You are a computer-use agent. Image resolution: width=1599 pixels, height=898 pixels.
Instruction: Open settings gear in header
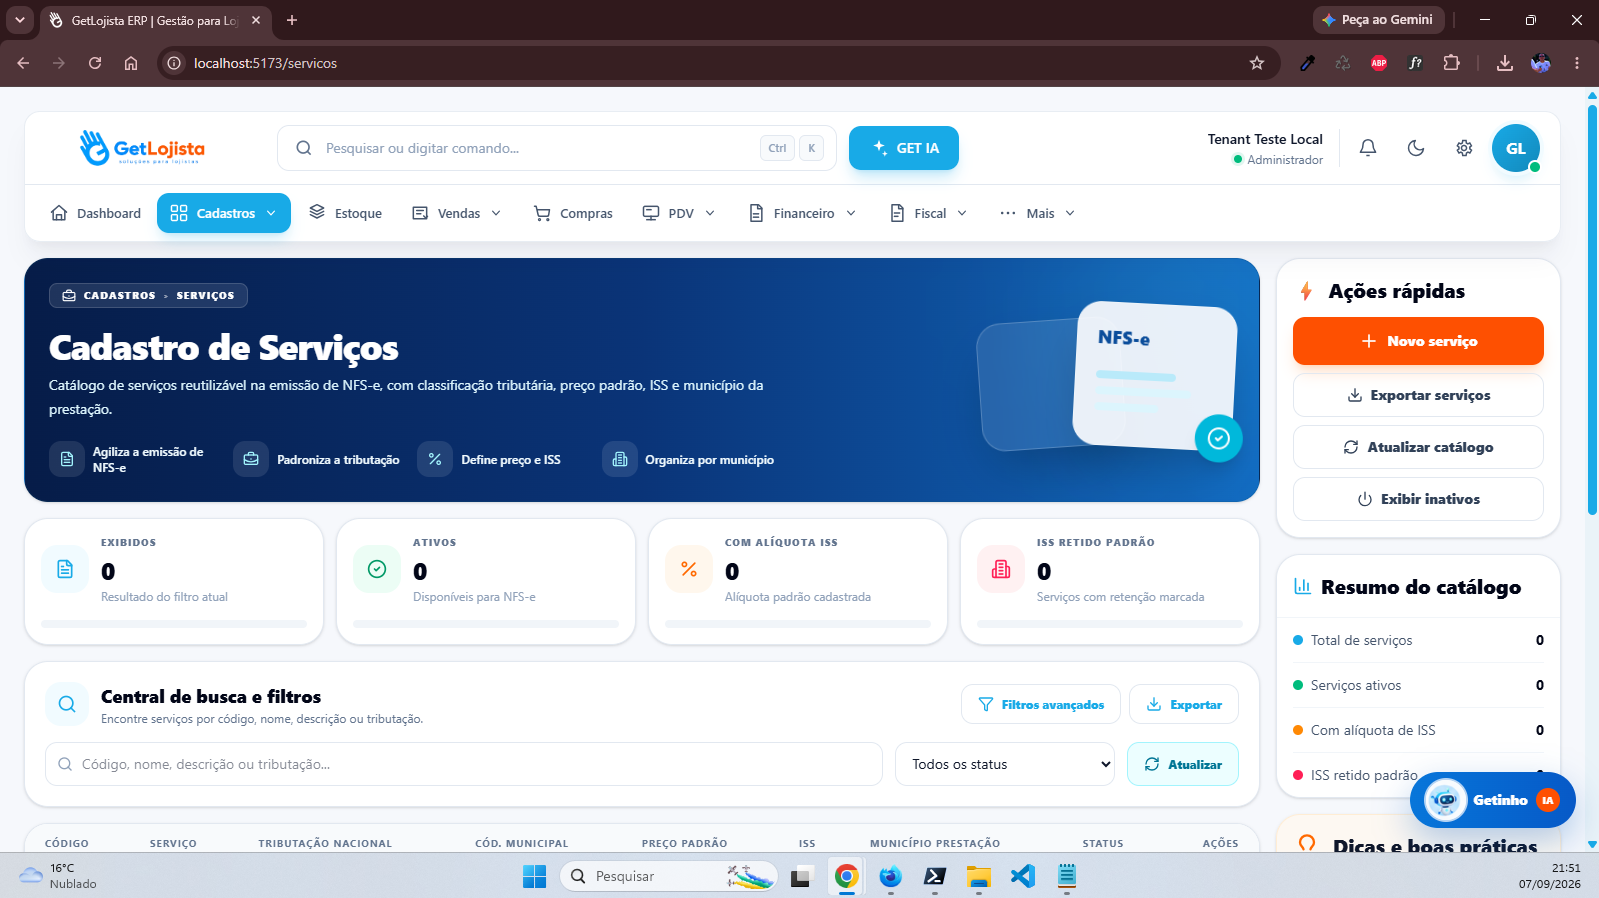pyautogui.click(x=1464, y=148)
